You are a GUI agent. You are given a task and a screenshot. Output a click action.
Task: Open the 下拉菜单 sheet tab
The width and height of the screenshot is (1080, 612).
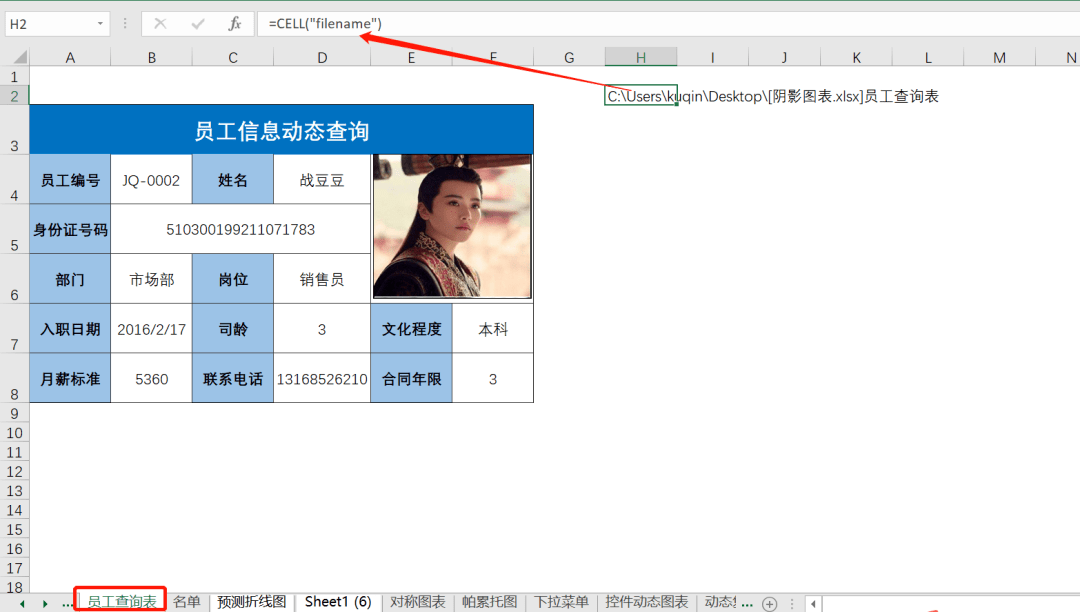(561, 602)
